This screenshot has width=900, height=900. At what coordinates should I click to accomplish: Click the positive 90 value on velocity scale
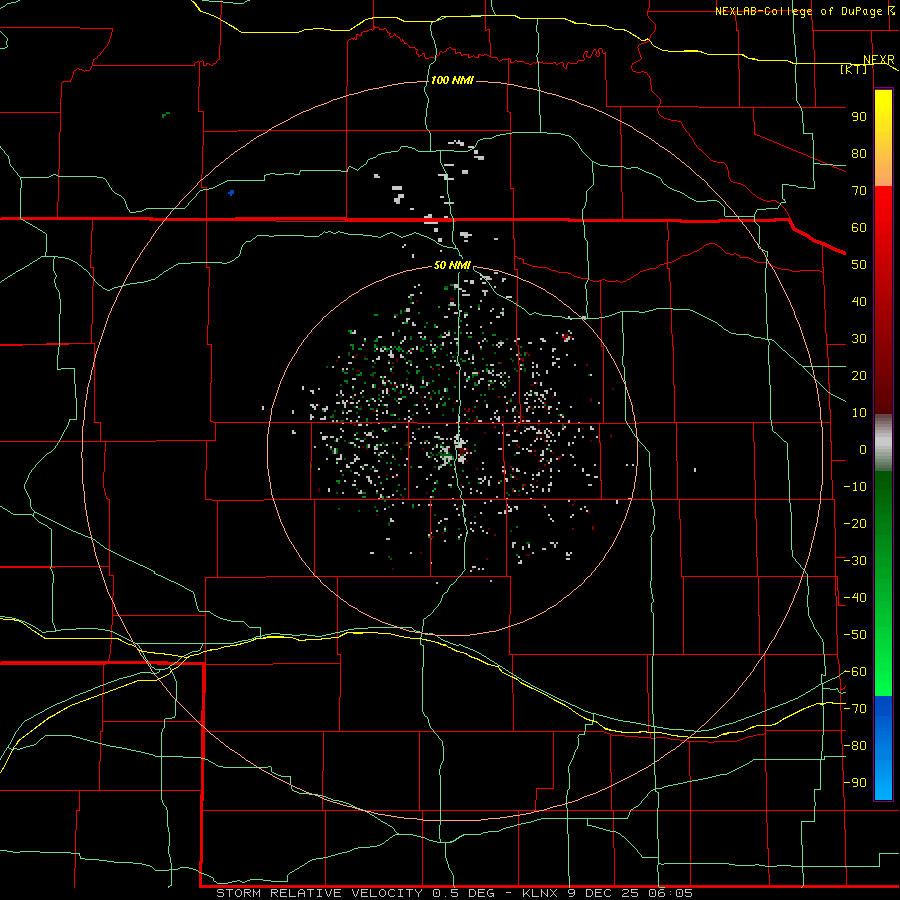click(x=859, y=117)
